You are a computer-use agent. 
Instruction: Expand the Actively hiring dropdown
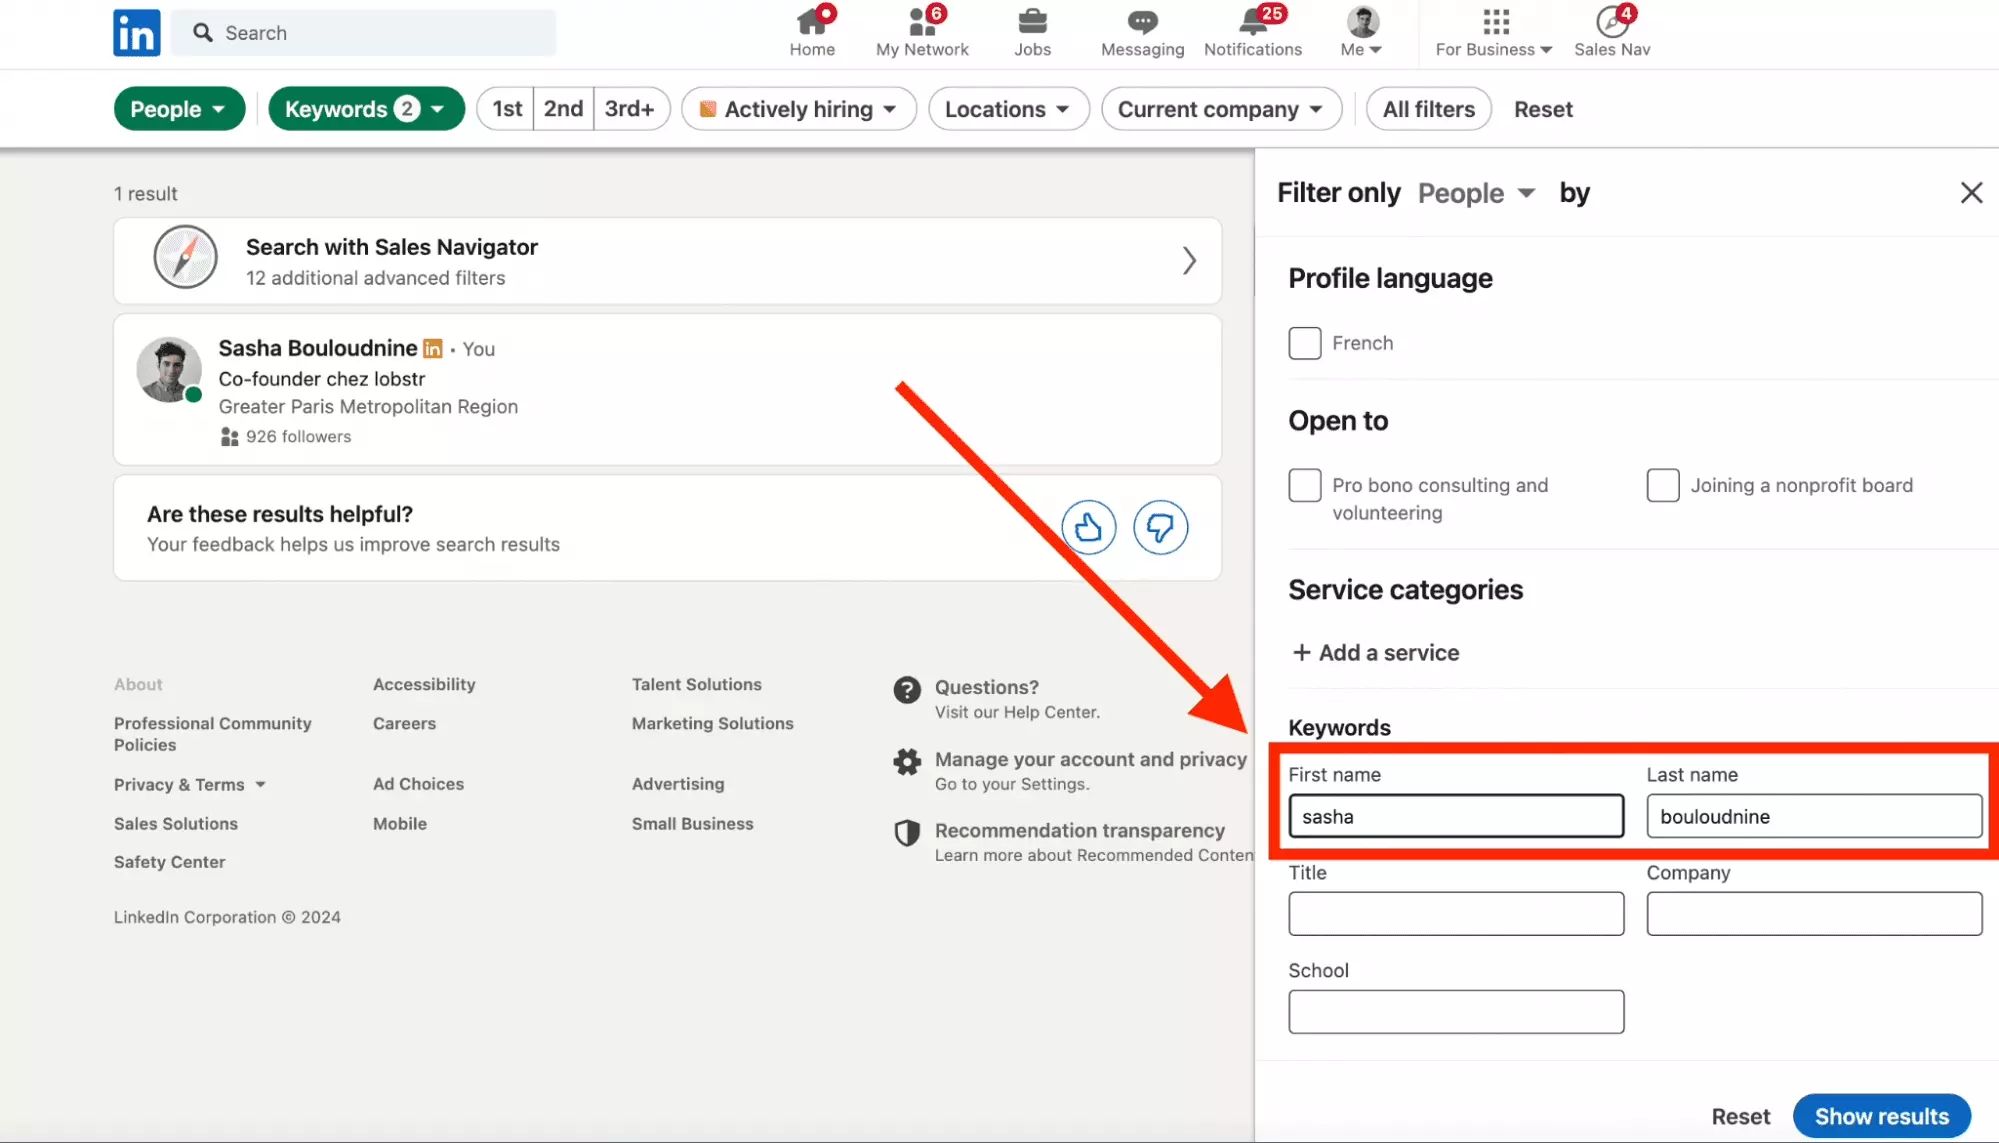point(798,109)
